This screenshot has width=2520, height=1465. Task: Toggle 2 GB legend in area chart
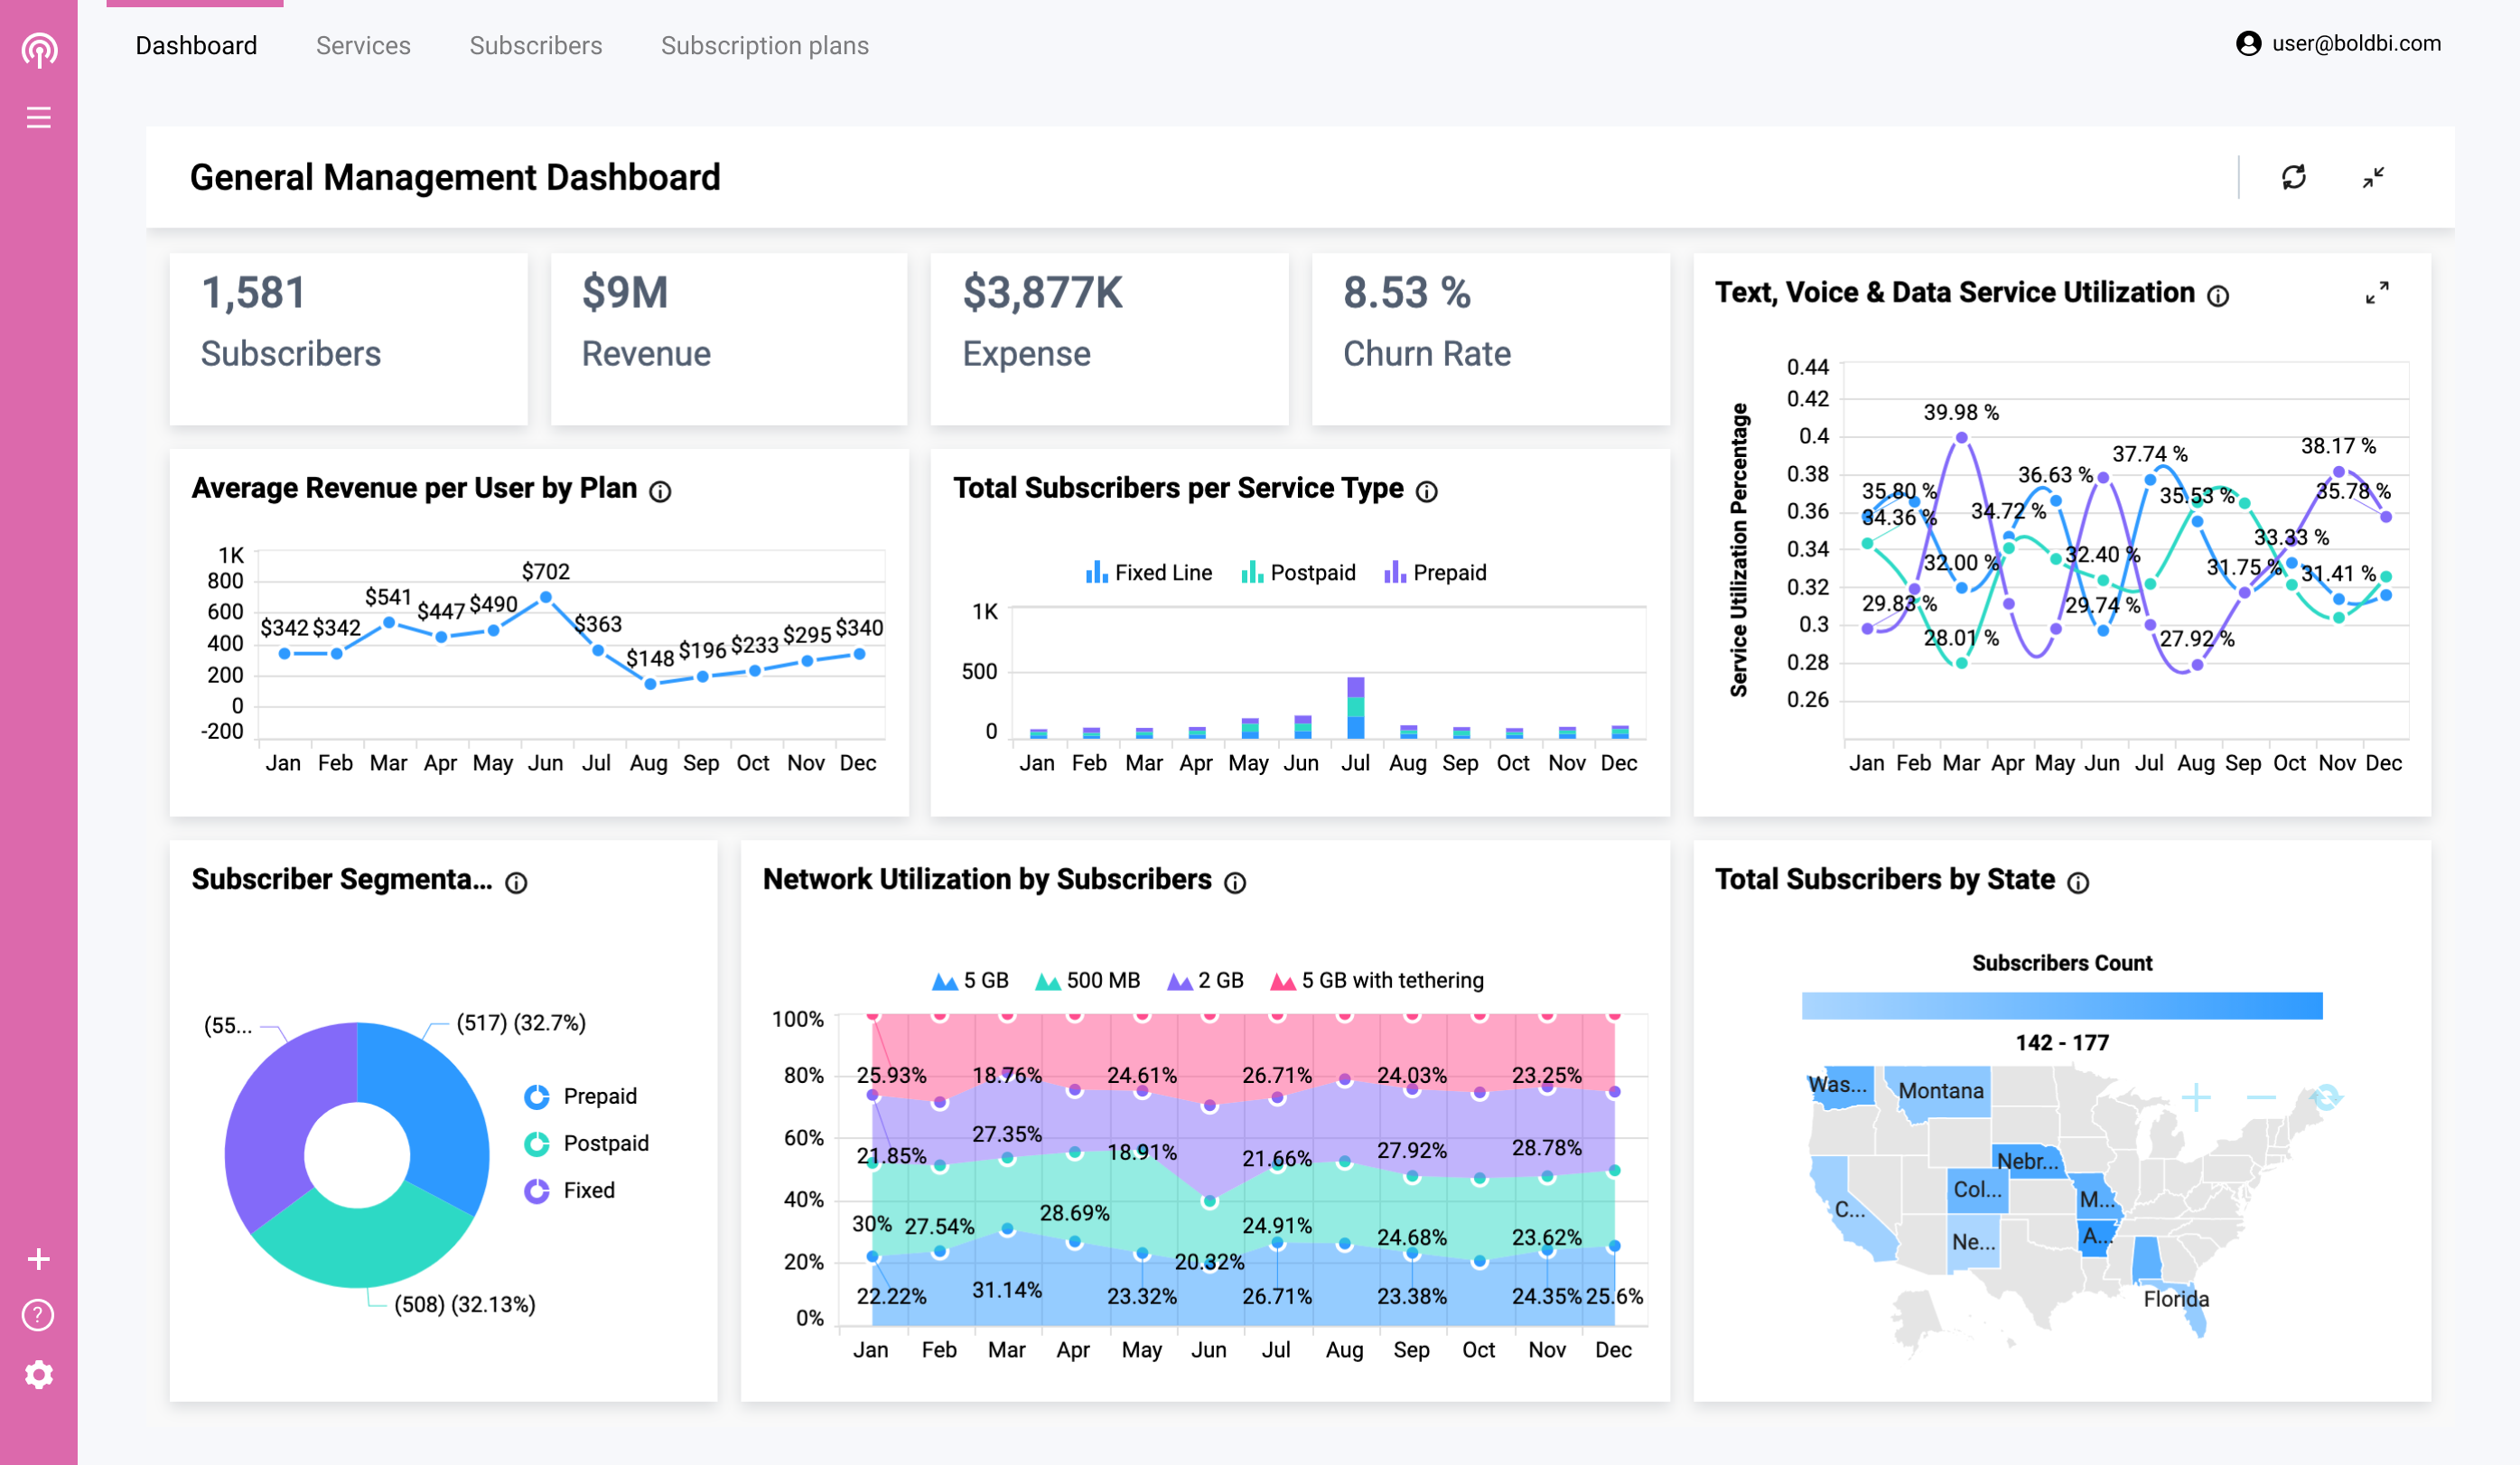[1206, 980]
